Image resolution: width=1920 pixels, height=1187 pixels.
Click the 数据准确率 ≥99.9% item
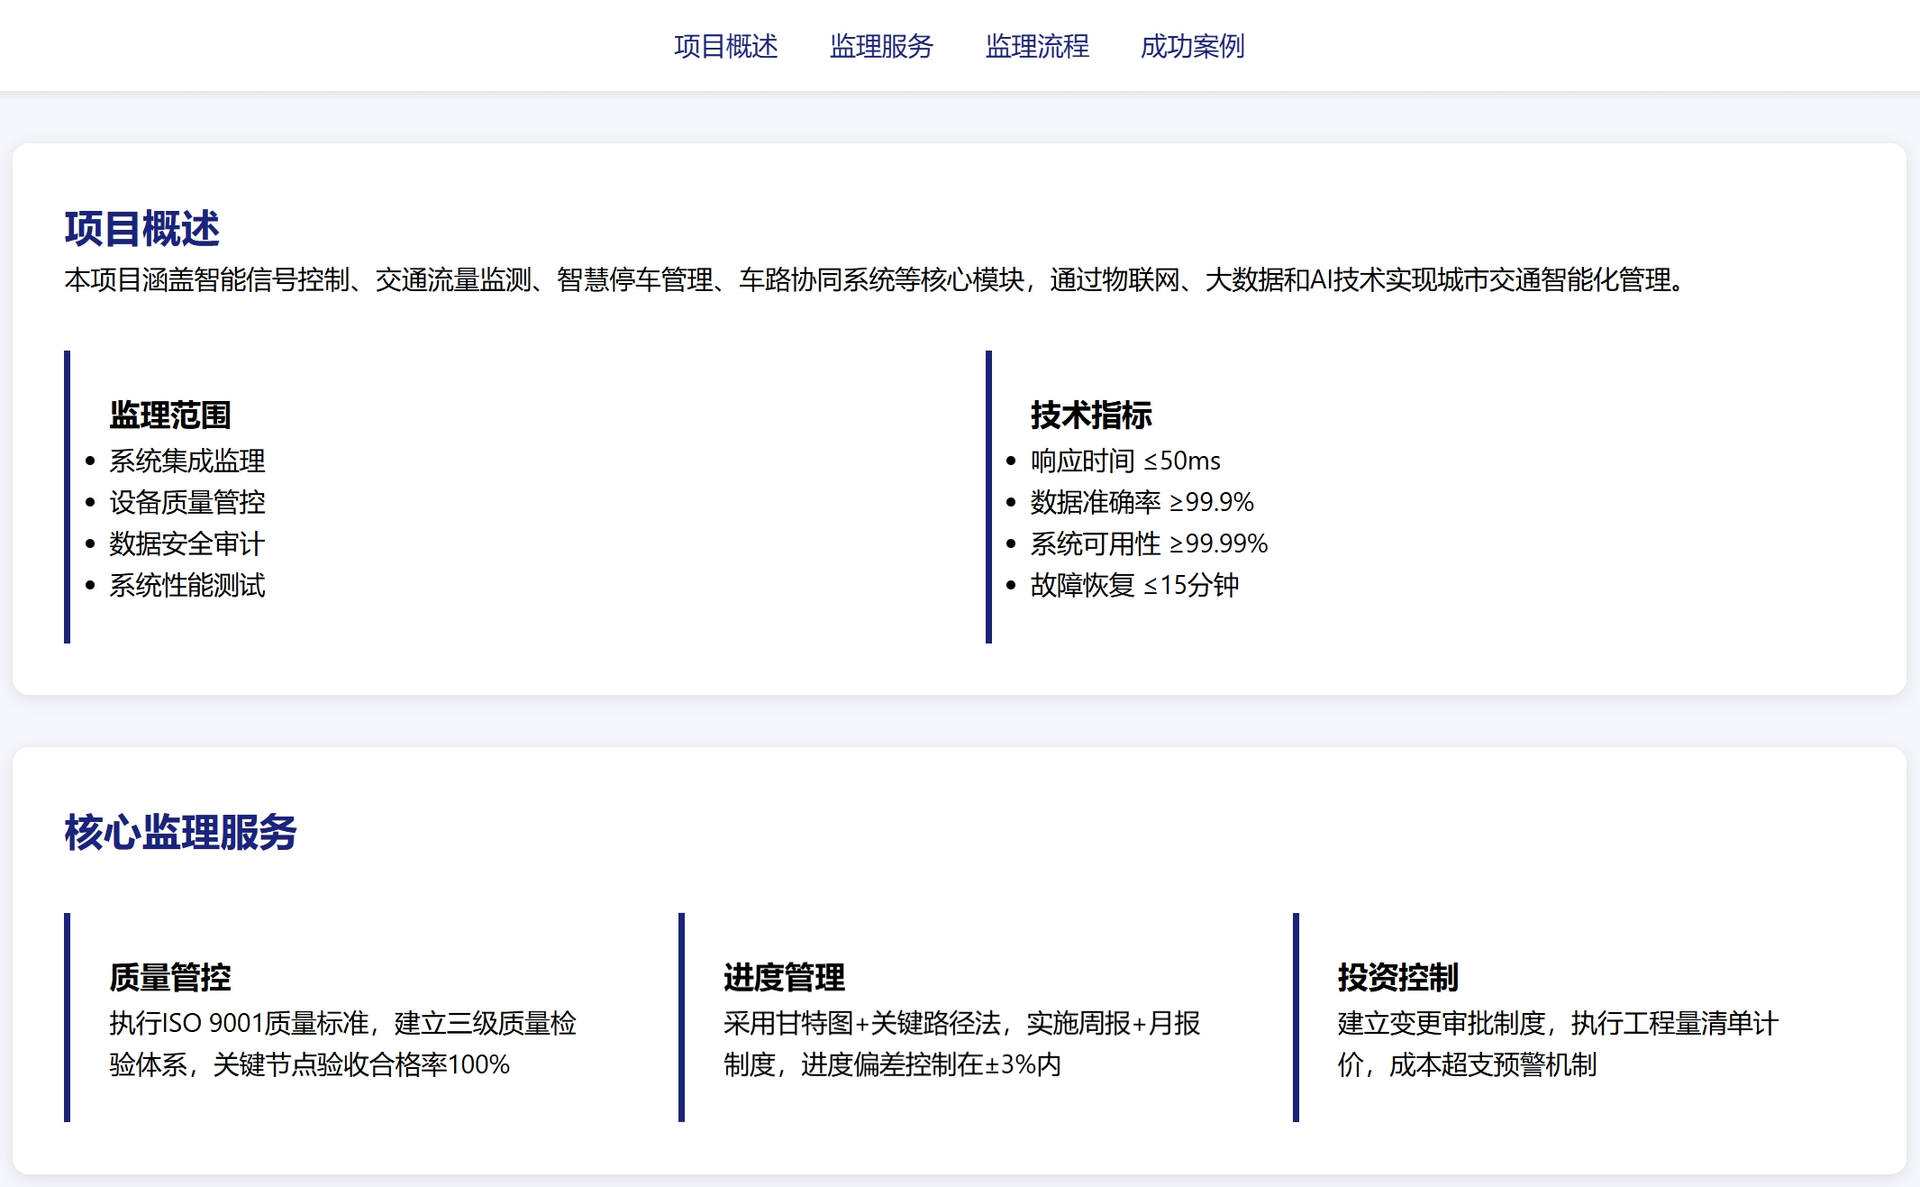(1141, 502)
